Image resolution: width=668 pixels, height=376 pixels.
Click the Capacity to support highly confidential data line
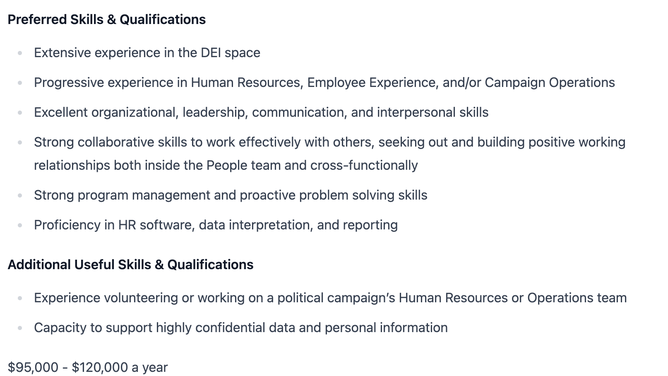(x=241, y=328)
